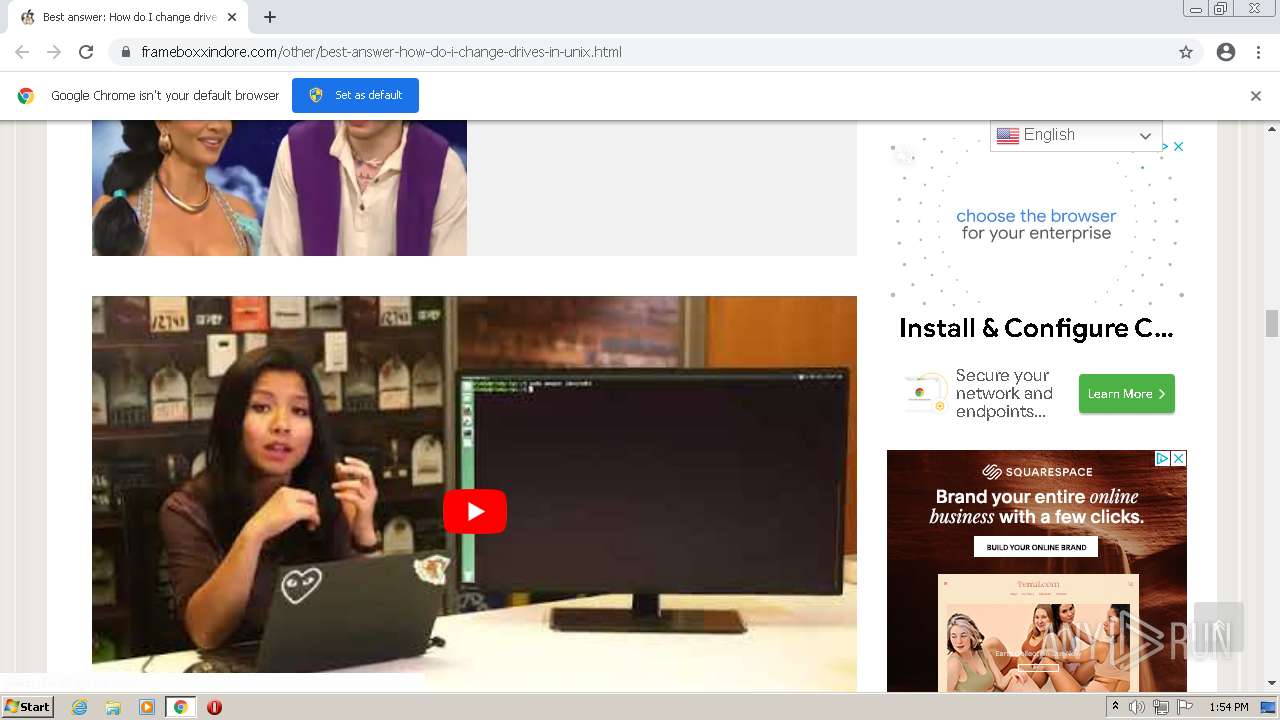Click the 'Set as default' button

point(355,95)
